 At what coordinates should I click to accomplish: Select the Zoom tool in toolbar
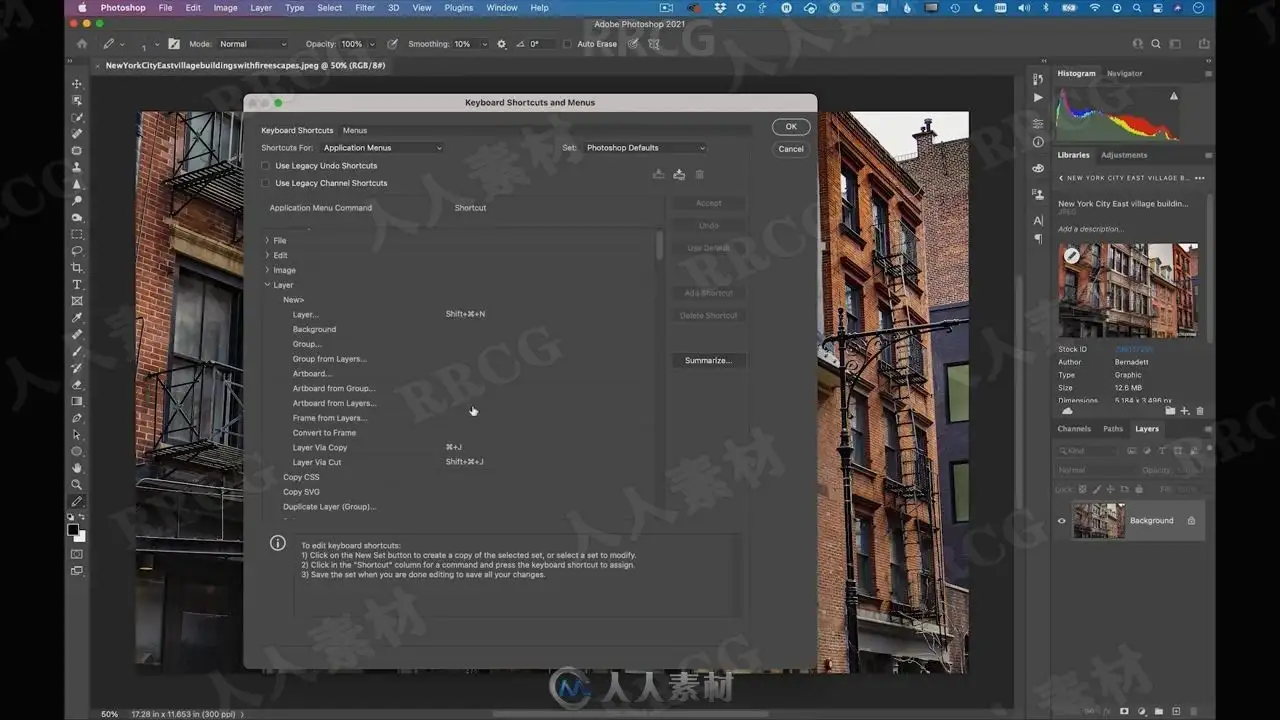click(77, 485)
